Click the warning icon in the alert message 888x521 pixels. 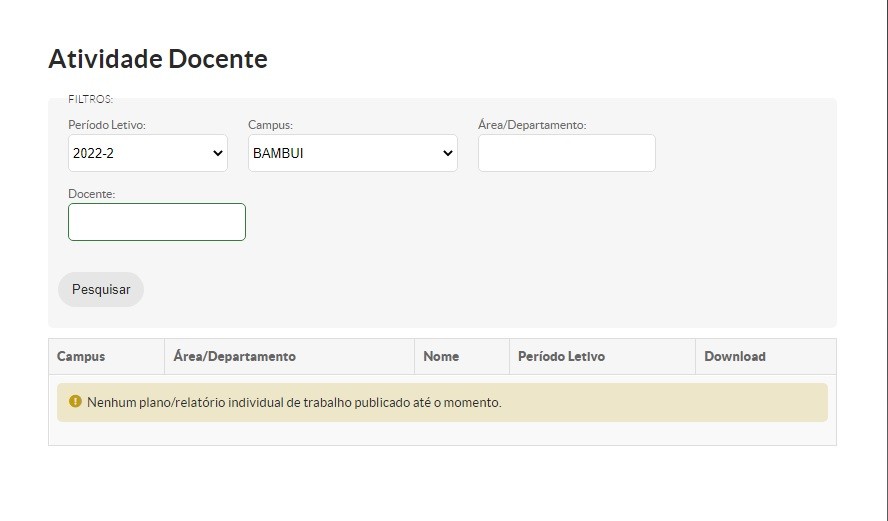tap(75, 402)
